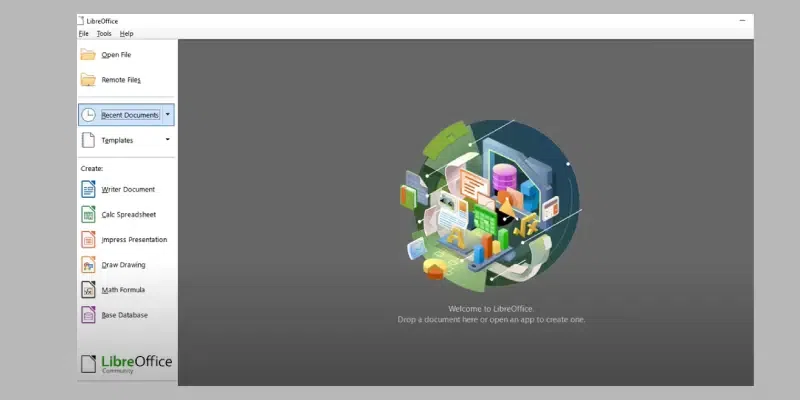Create a new Math Formula
This screenshot has height=400, width=800.
[123, 290]
